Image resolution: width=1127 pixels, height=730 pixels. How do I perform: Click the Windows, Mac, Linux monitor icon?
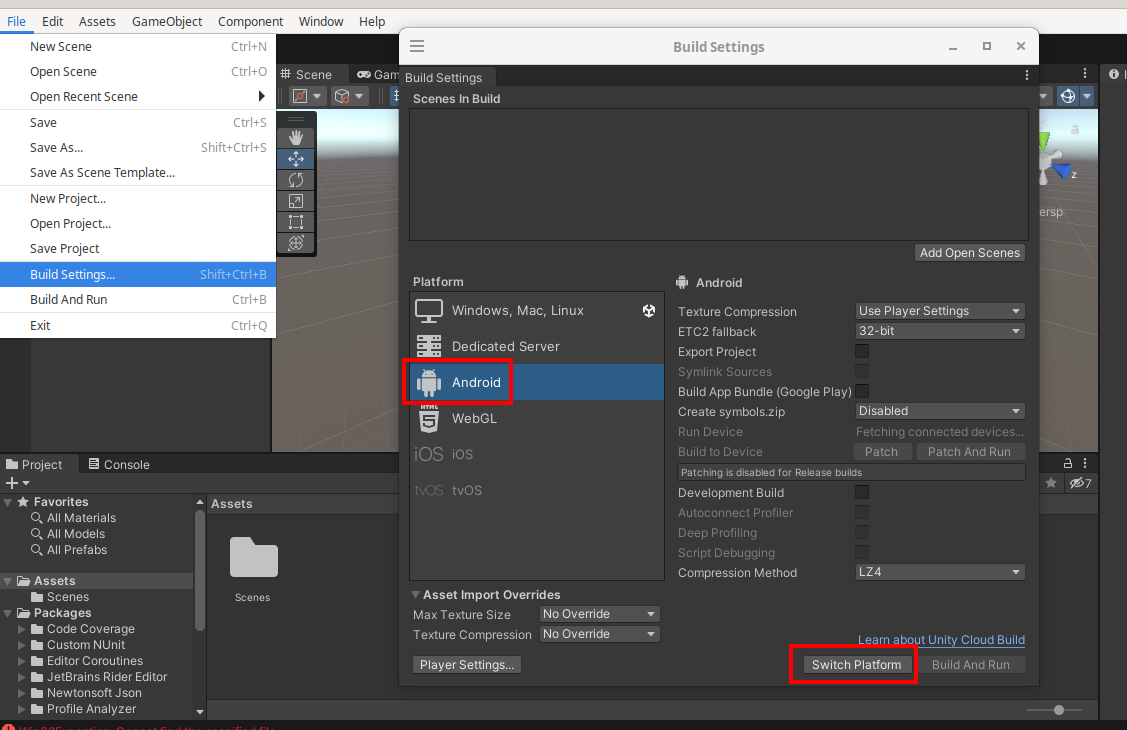click(429, 311)
